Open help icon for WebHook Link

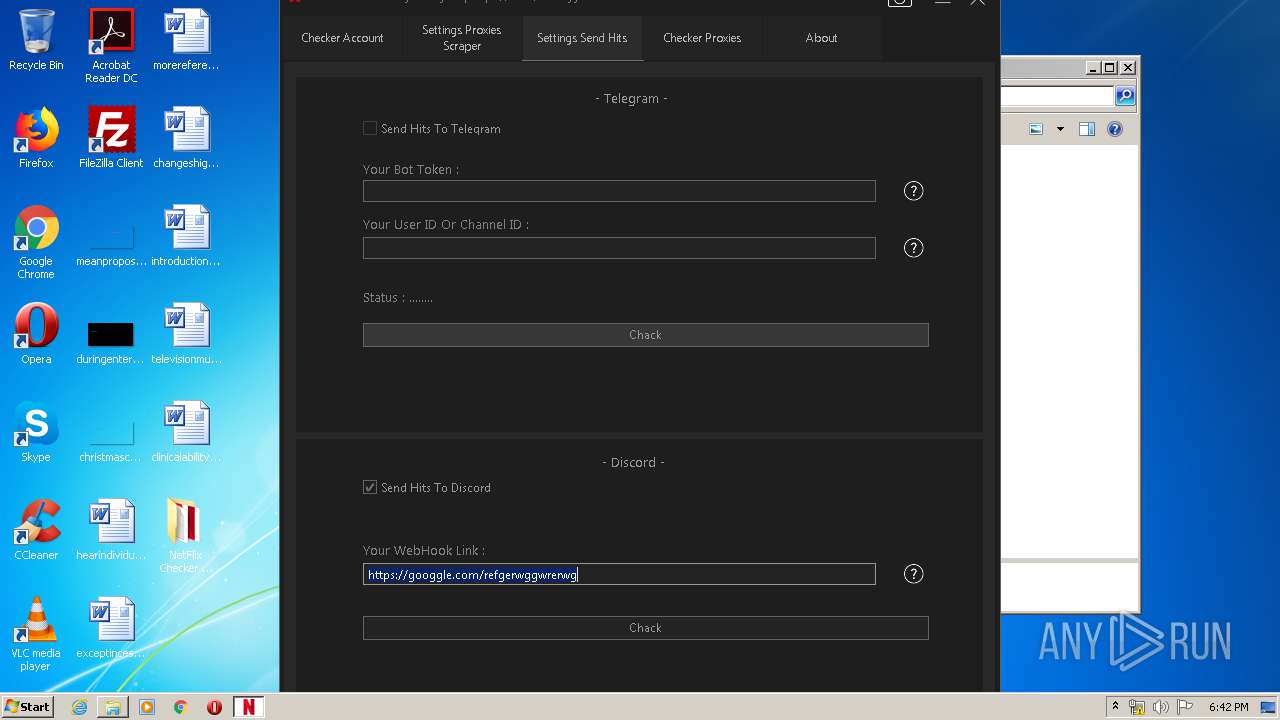(x=913, y=574)
